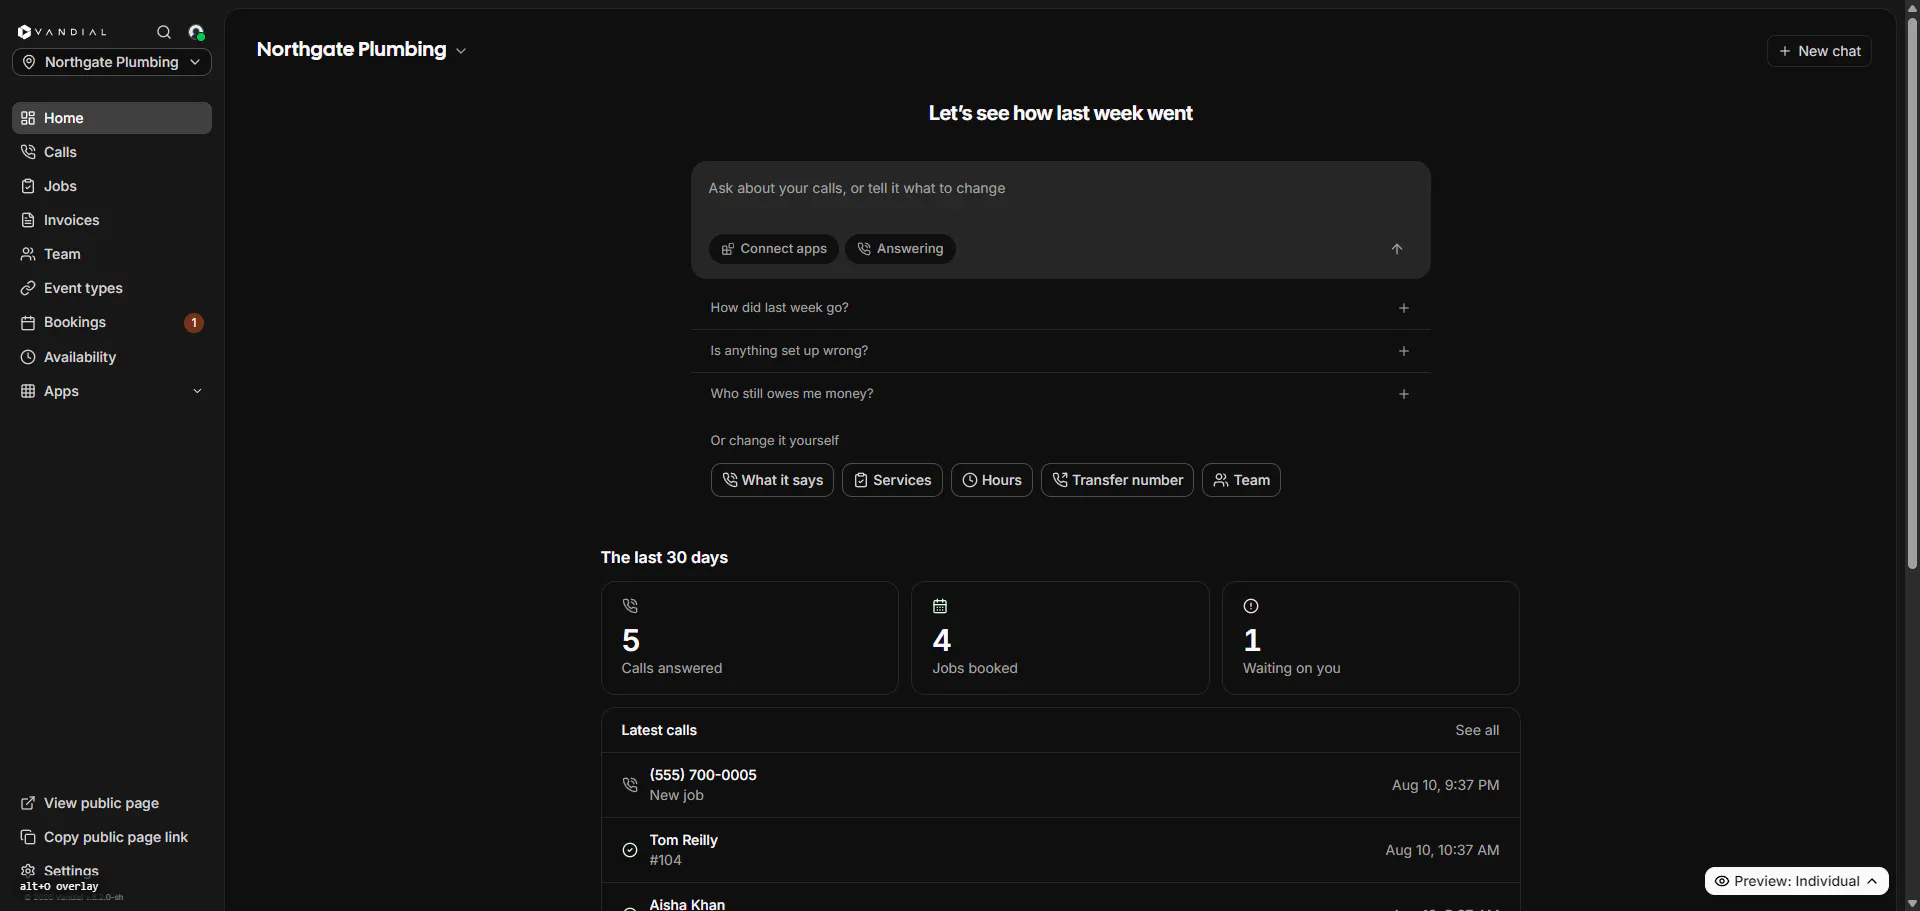Screen dimensions: 1920x911
Task: Click the Bookings notification badge
Action: 194,323
